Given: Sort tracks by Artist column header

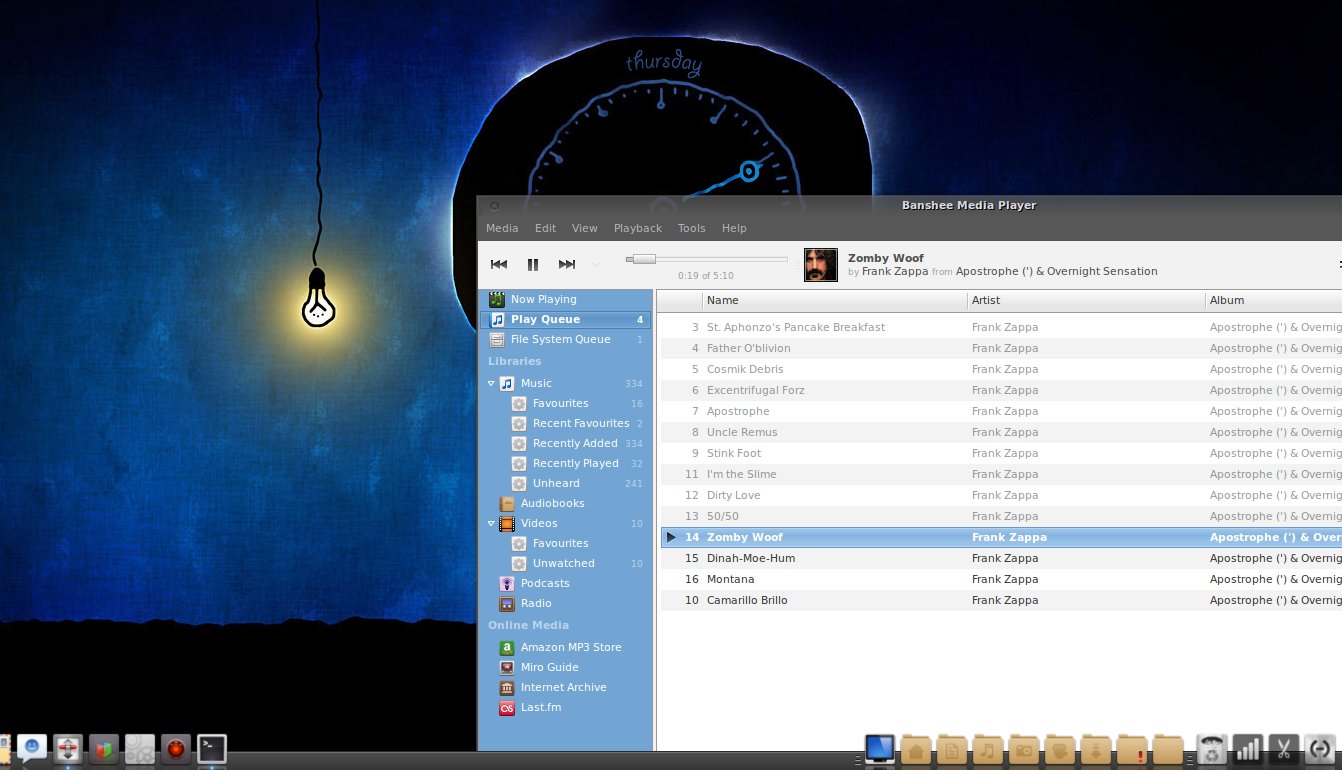Looking at the screenshot, I should coord(1086,300).
